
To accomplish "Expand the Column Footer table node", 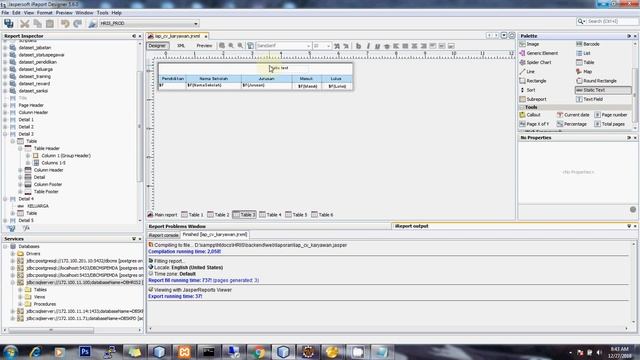I will coord(20,184).
